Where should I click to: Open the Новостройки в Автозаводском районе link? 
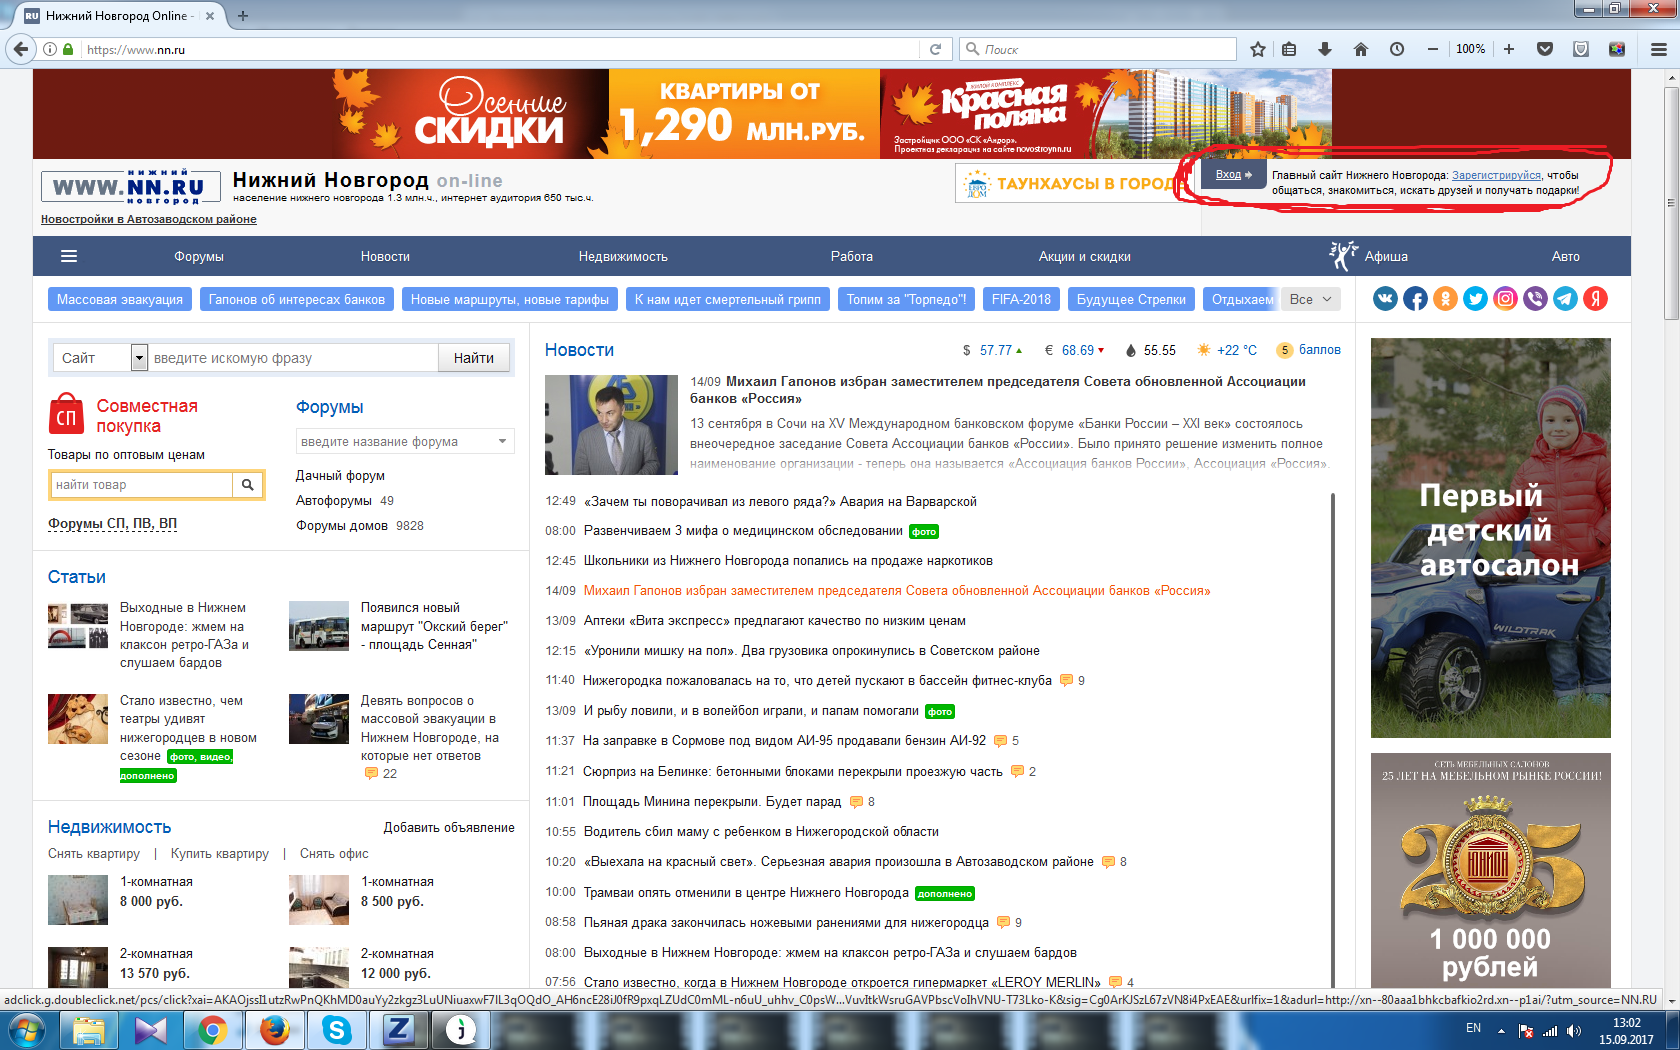149,219
